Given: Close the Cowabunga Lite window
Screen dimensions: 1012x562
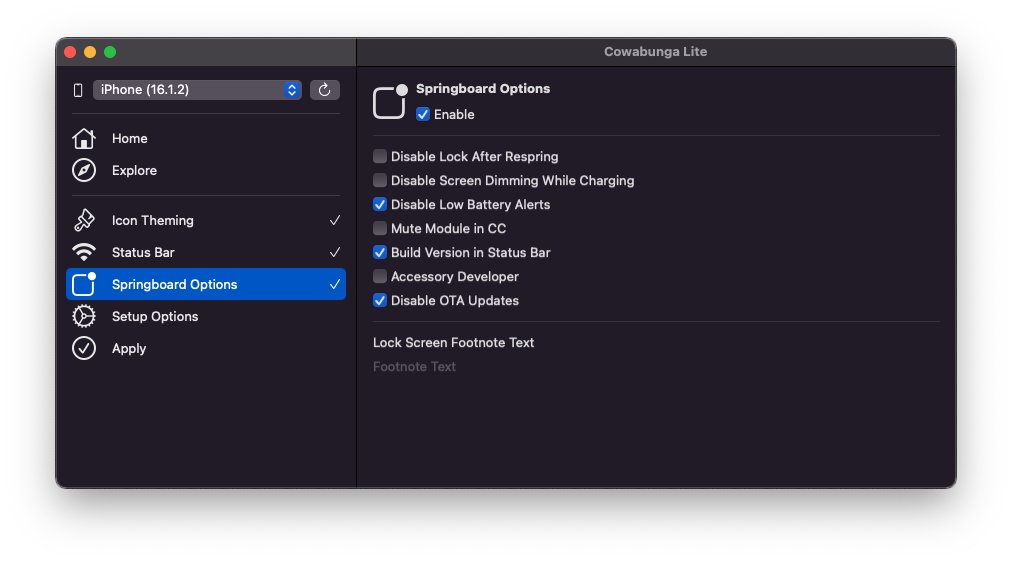Looking at the screenshot, I should click(x=70, y=52).
